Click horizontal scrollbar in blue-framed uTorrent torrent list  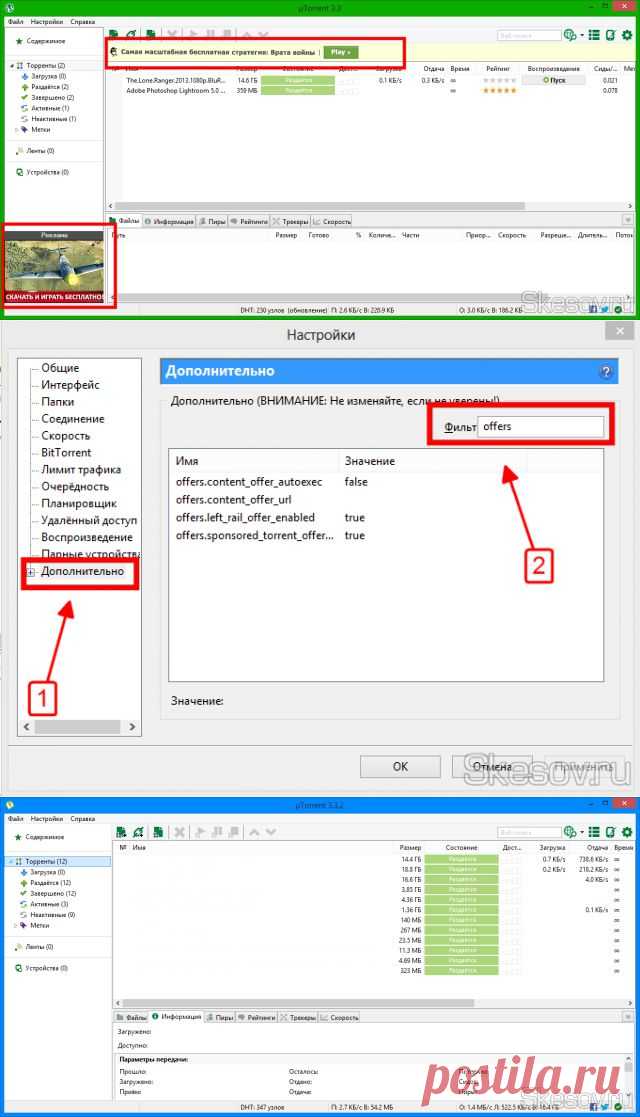(301, 1003)
